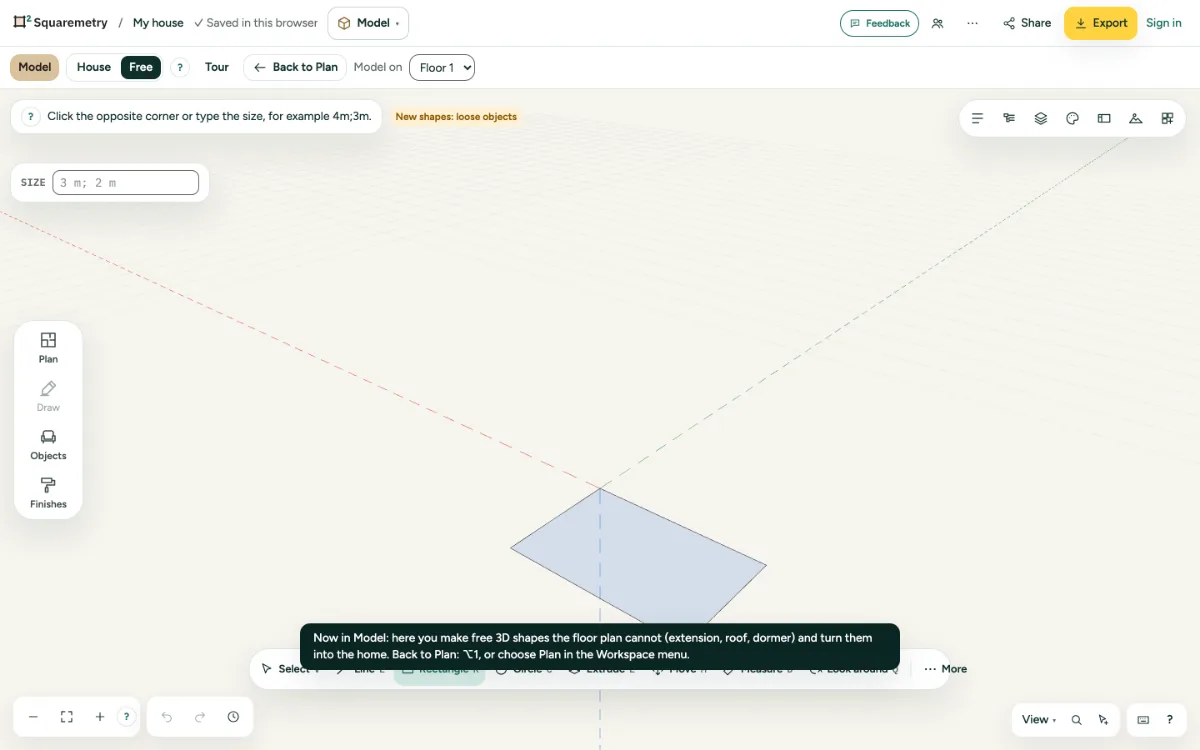Zoom out with the minus button
This screenshot has width=1200, height=750.
click(x=33, y=717)
